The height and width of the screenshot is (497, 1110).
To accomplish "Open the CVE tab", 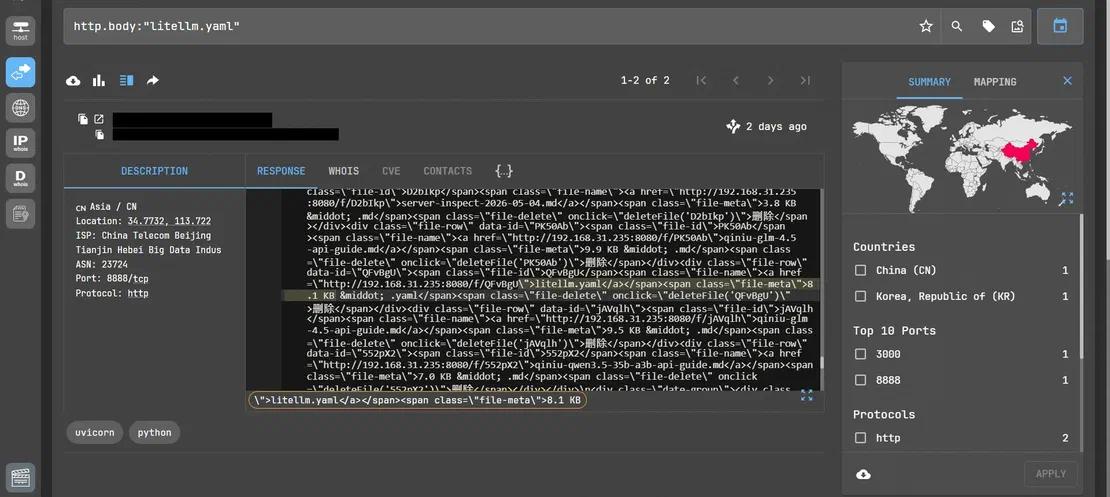I will pyautogui.click(x=391, y=171).
